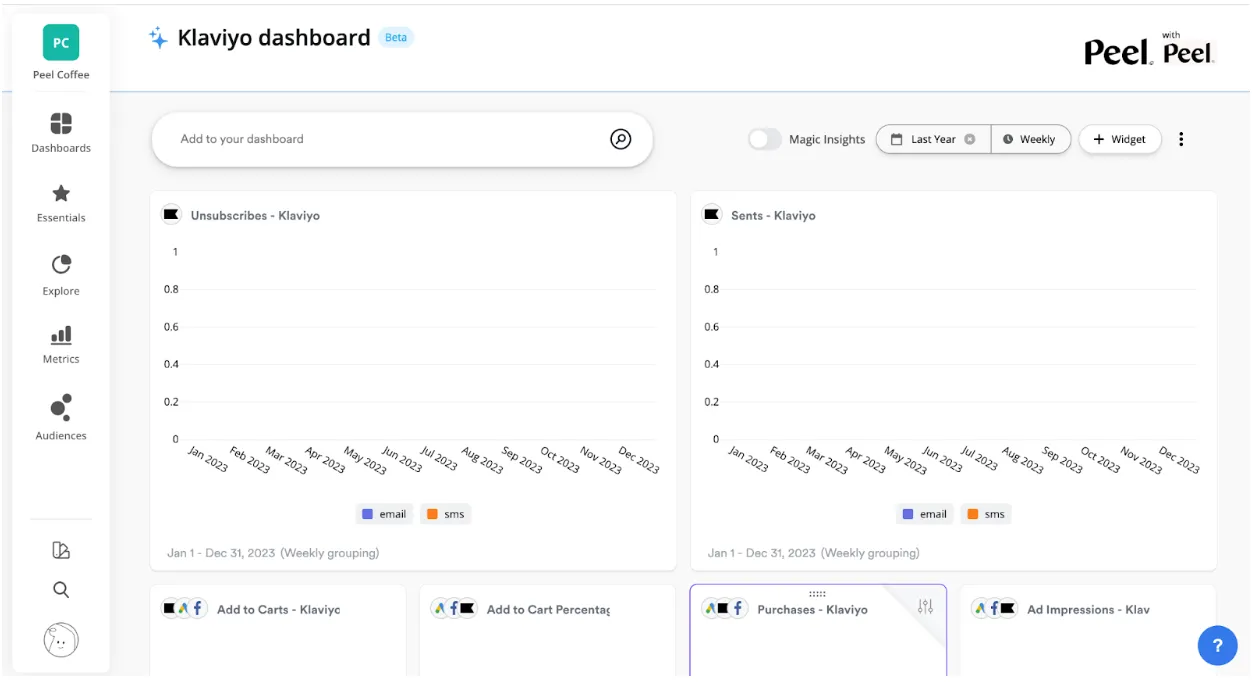The width and height of the screenshot is (1256, 688).
Task: Click the Unsubscribes chart area
Action: click(410, 345)
